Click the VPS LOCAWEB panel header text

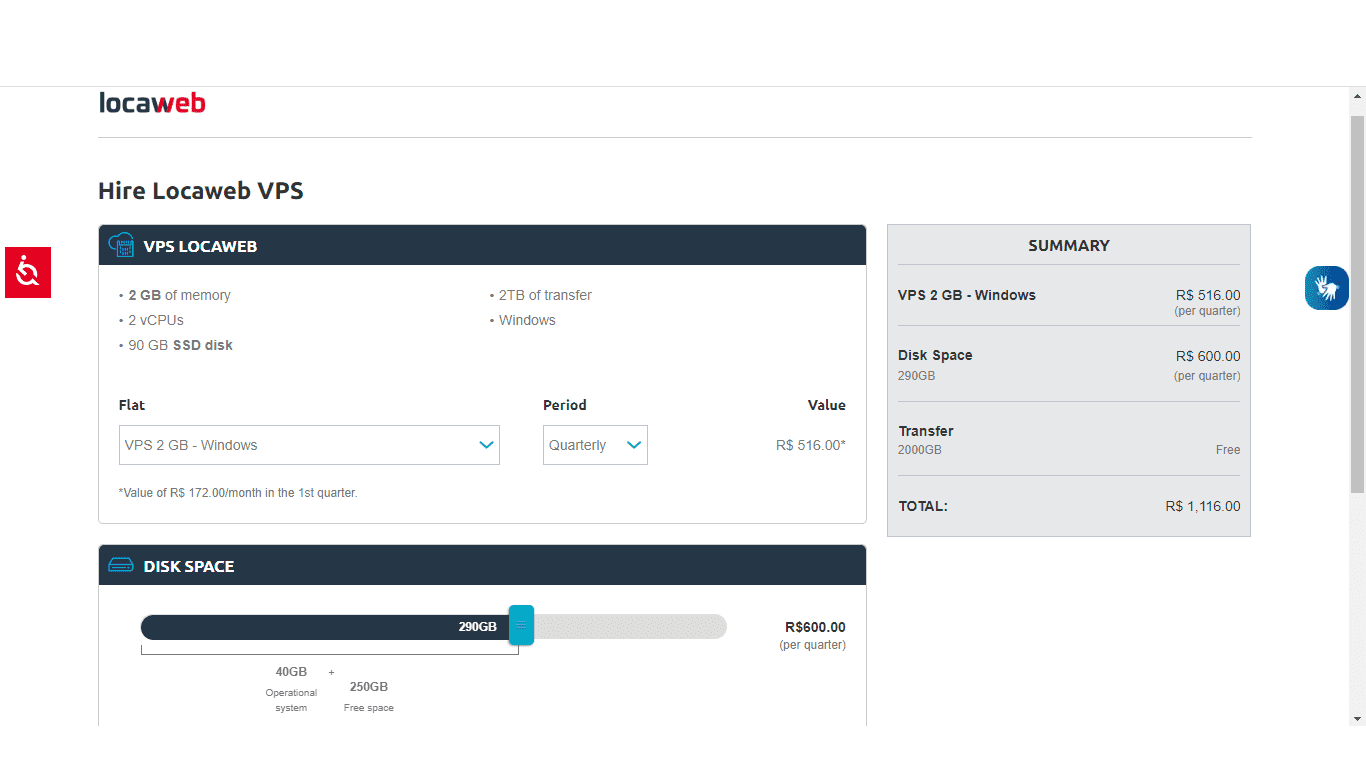coord(200,246)
